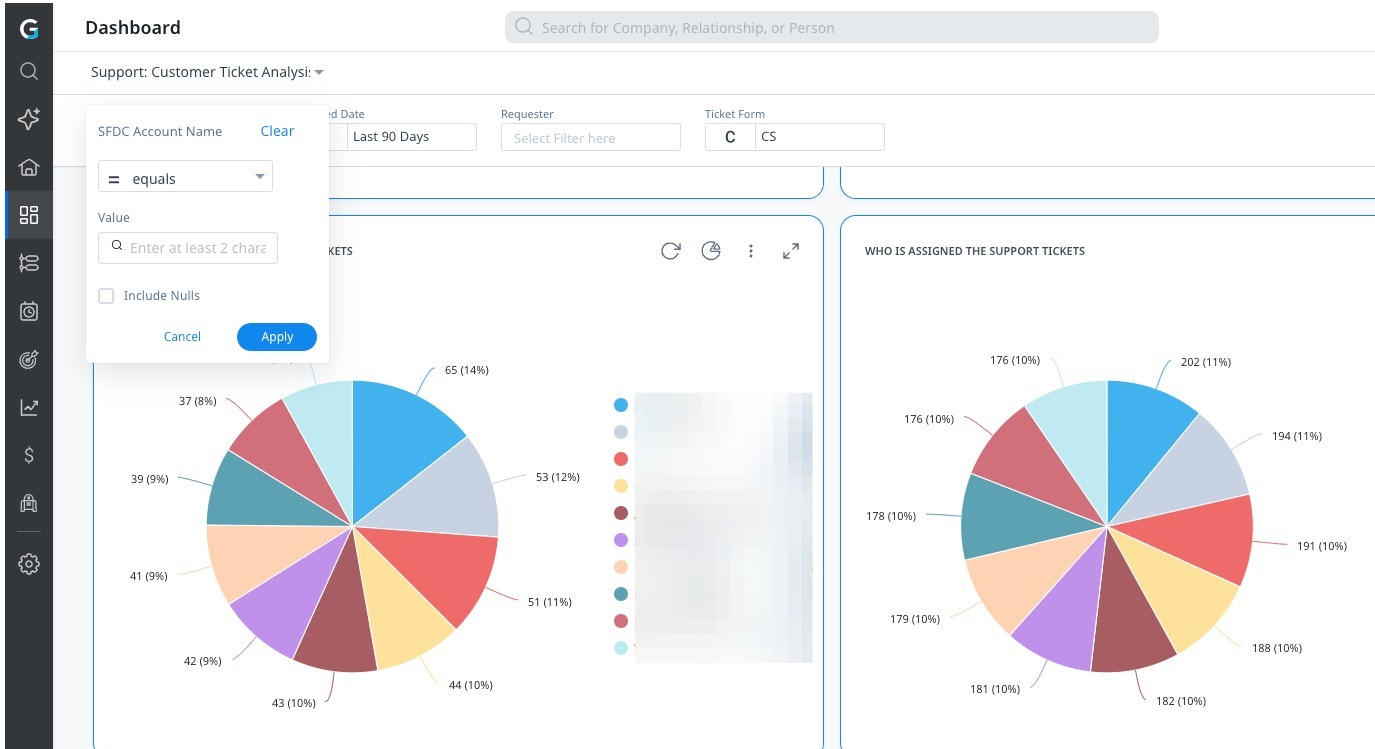Viewport: 1375px width, 749px height.
Task: Change chart type with pie icon
Action: [x=711, y=251]
